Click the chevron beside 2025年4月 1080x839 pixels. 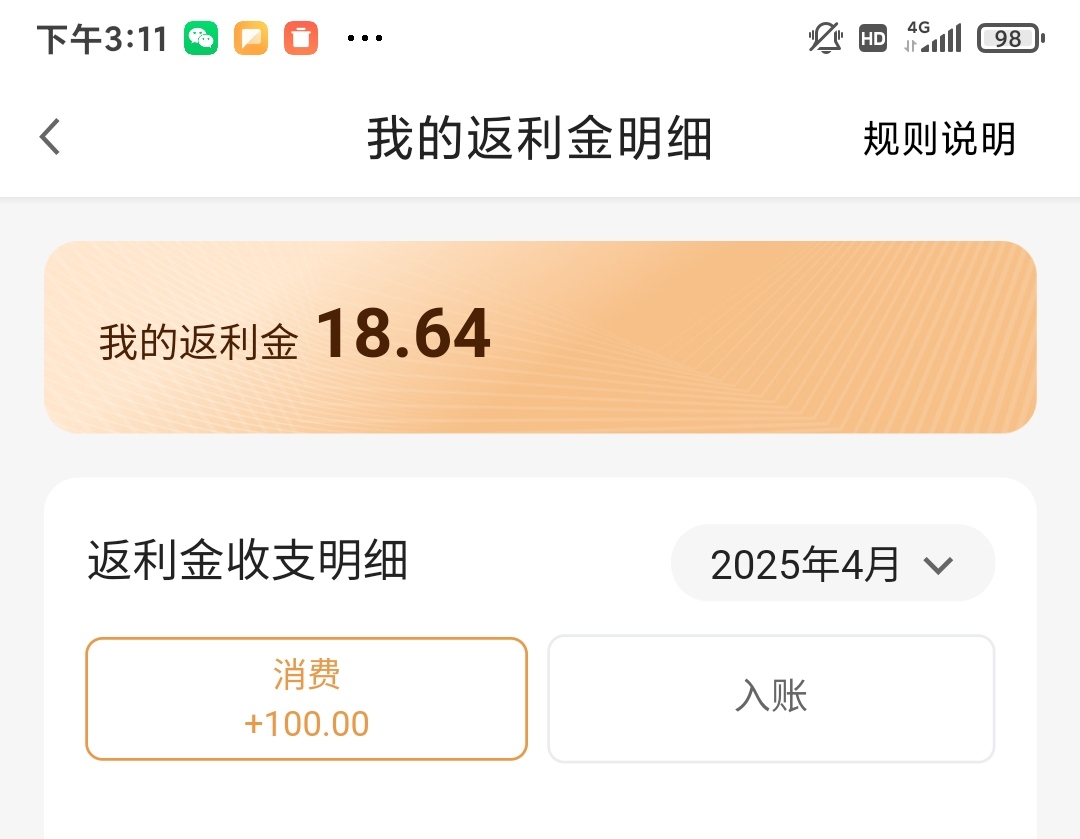coord(938,565)
